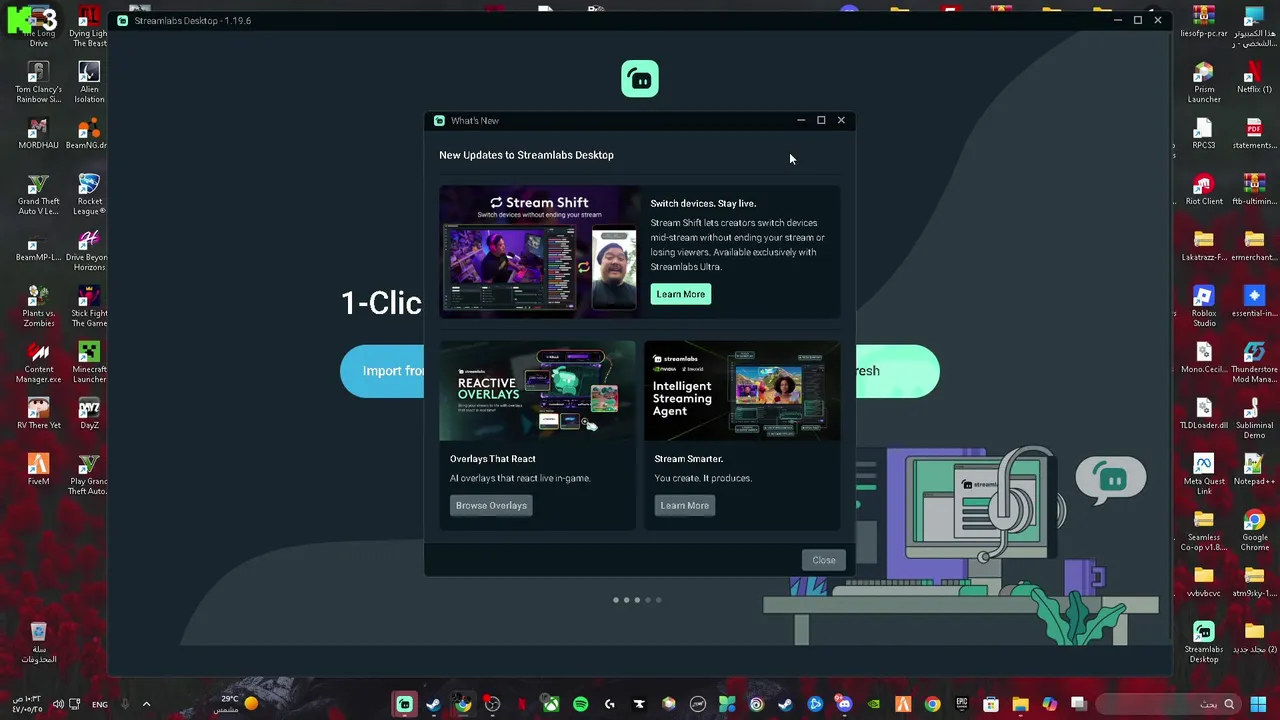Open the Reactive Overlays thumbnail
Viewport: 1280px width, 720px height.
(537, 391)
